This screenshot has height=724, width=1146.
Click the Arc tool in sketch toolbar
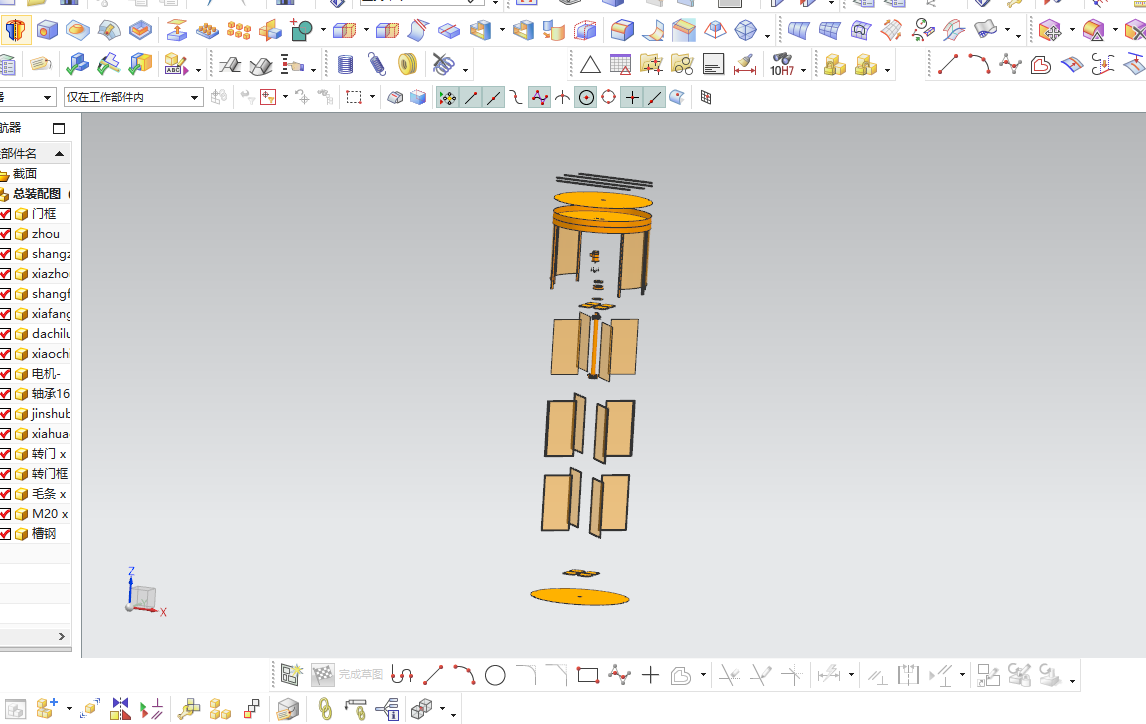[464, 675]
